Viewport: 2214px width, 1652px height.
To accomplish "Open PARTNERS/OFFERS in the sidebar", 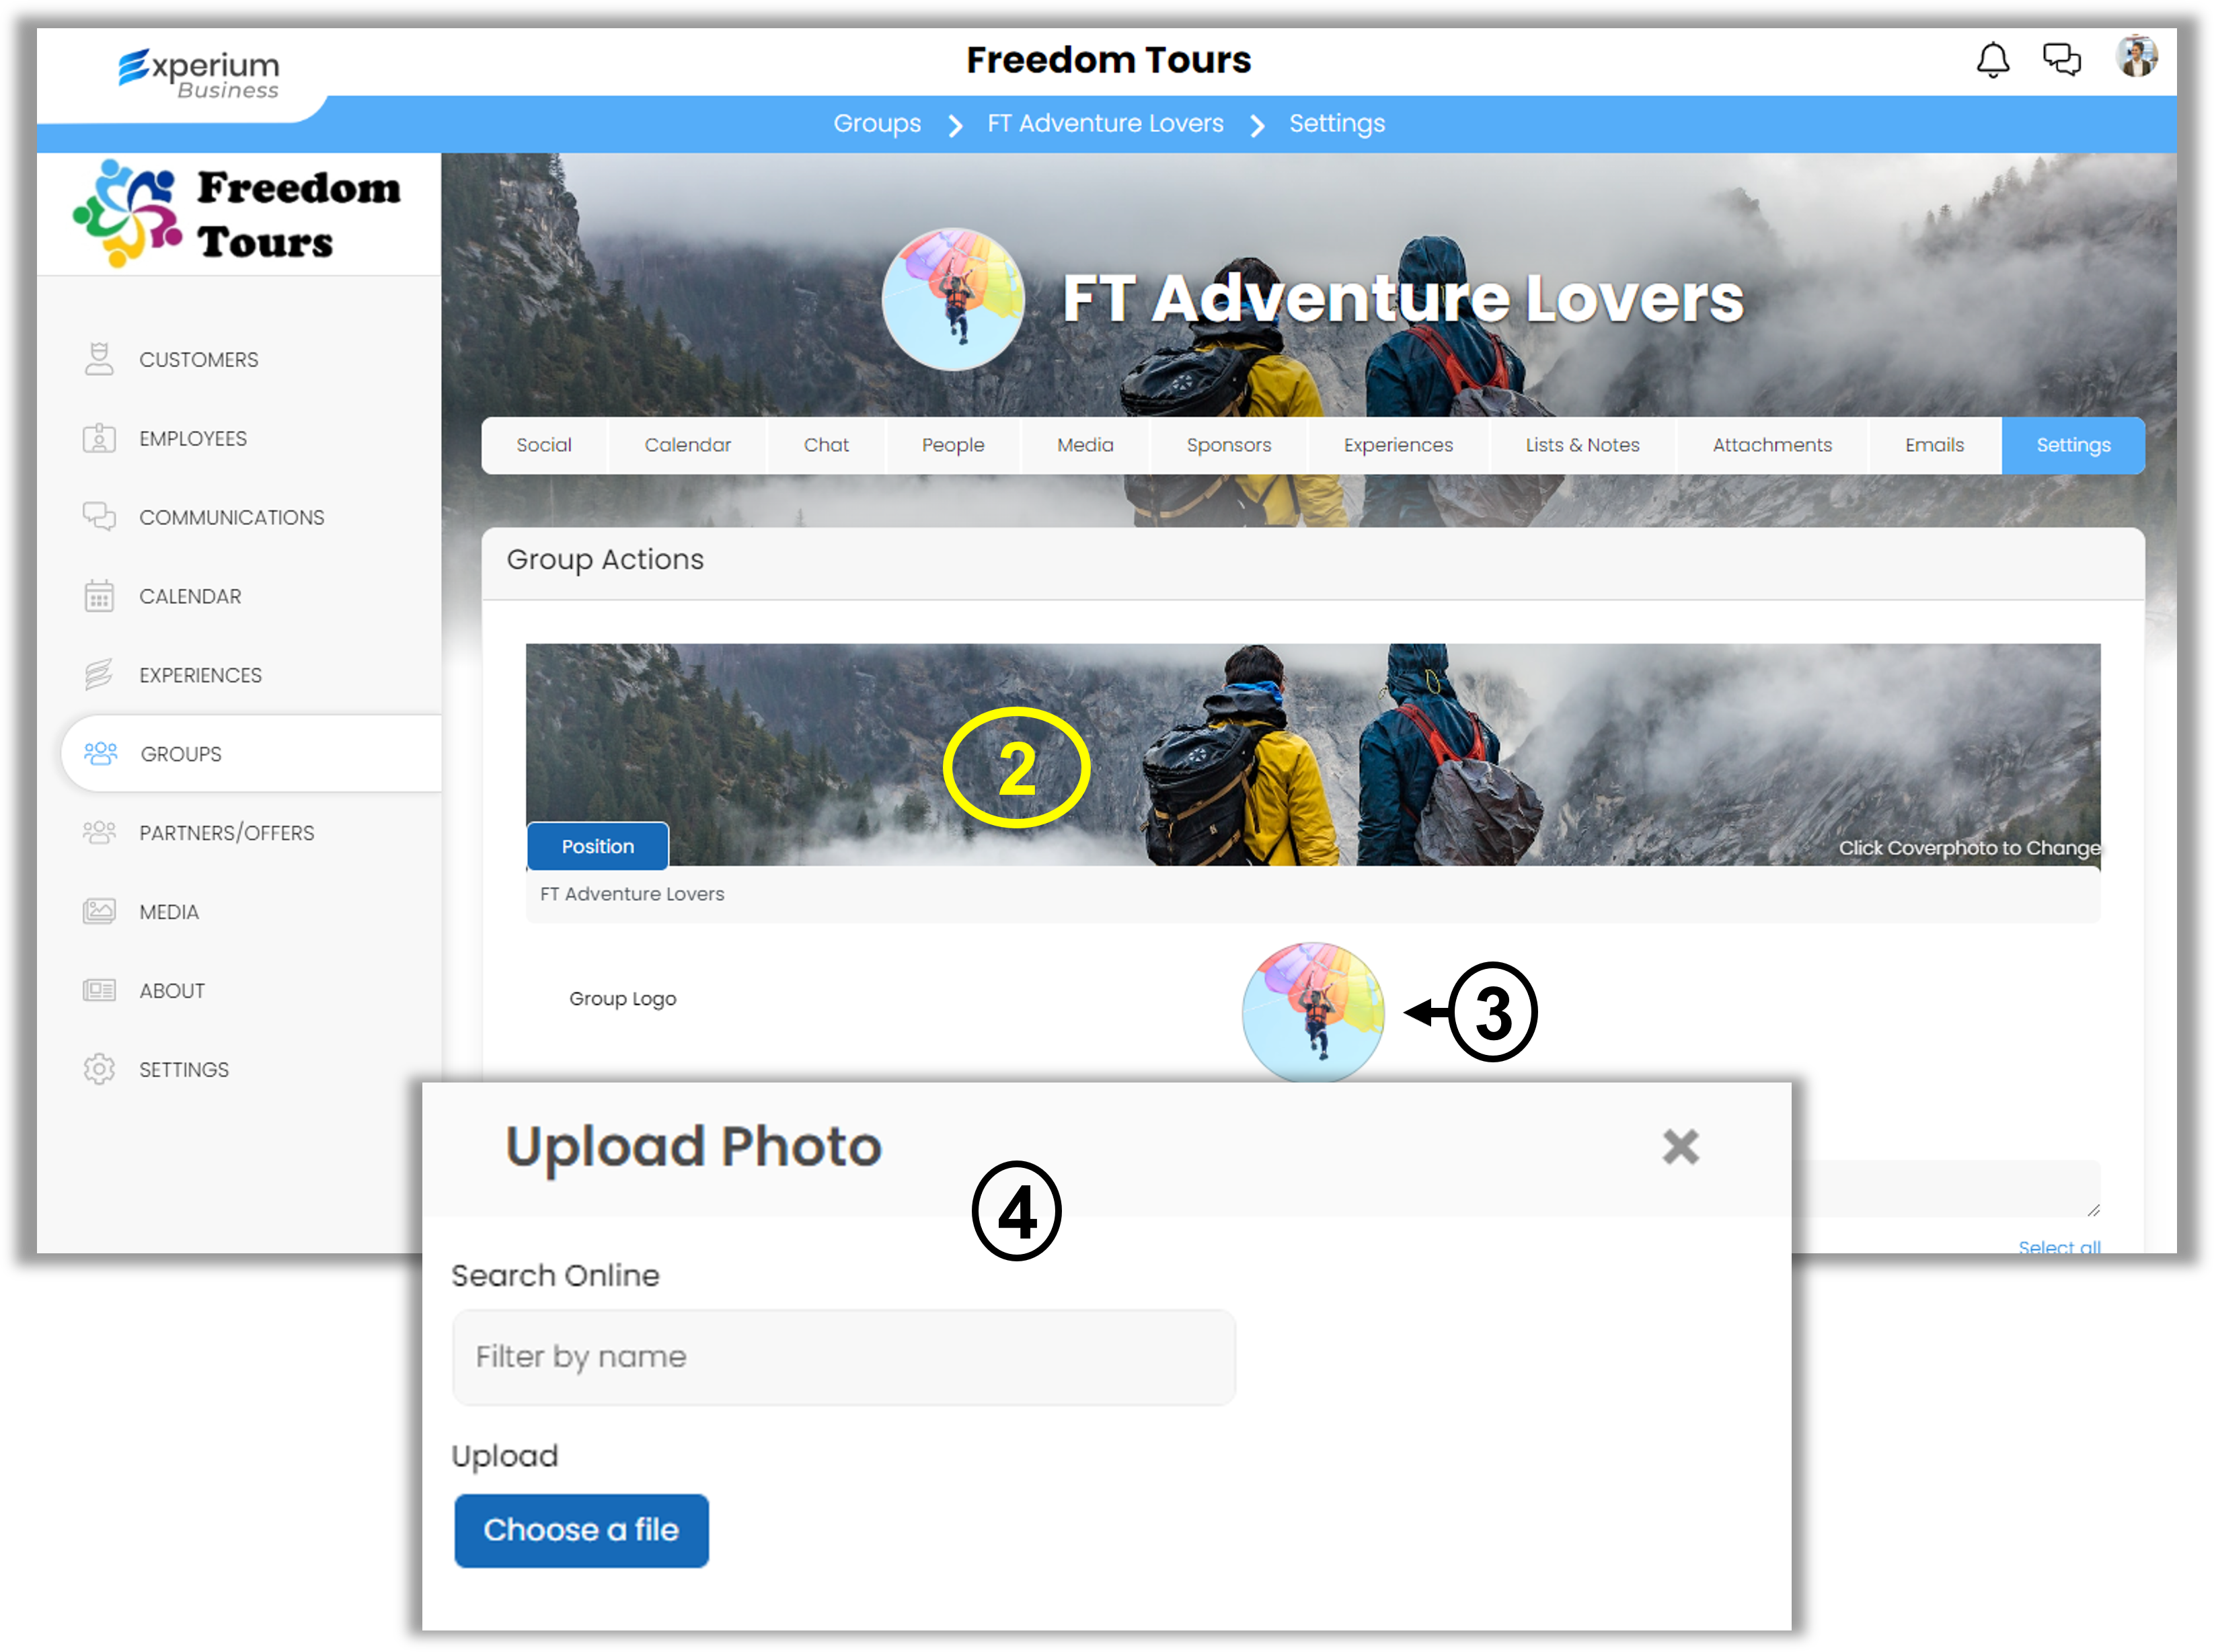I will point(226,833).
